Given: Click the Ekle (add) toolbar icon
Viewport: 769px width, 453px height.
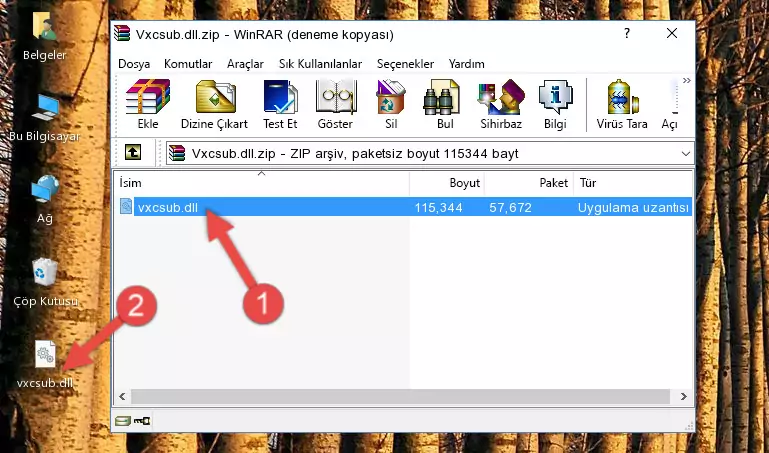Looking at the screenshot, I should pyautogui.click(x=148, y=104).
